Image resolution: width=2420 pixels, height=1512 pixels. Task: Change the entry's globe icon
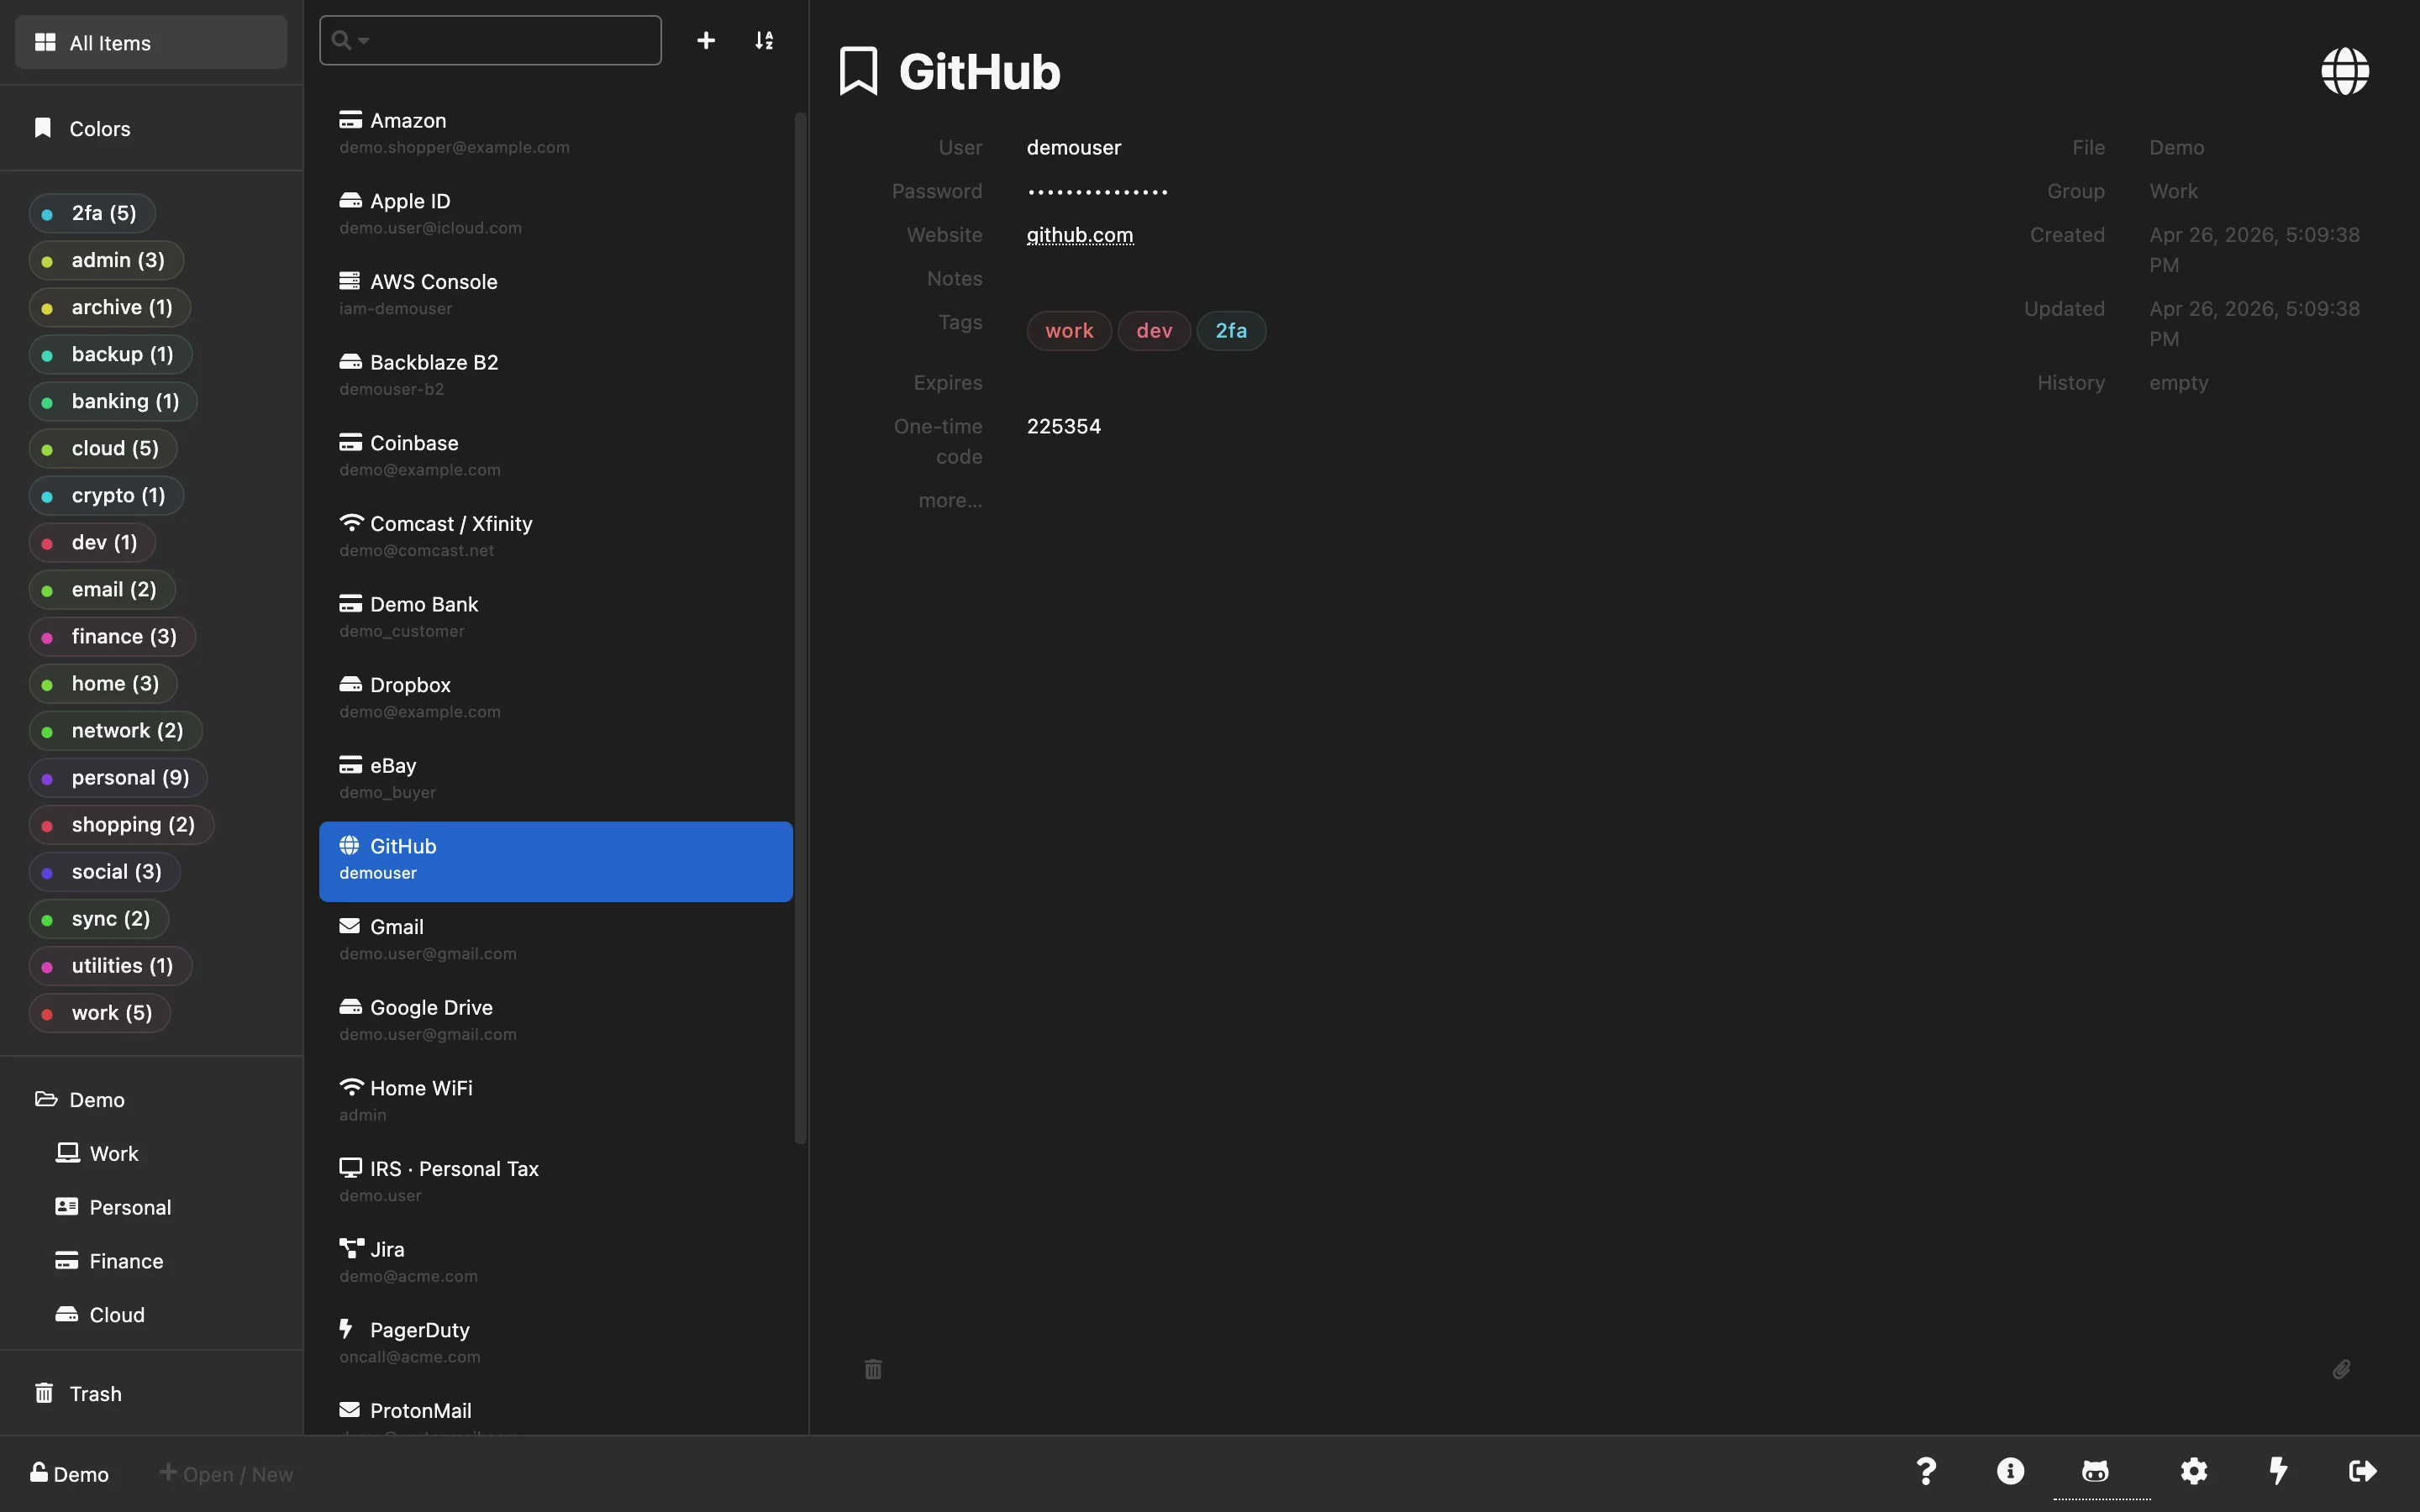tap(2345, 71)
